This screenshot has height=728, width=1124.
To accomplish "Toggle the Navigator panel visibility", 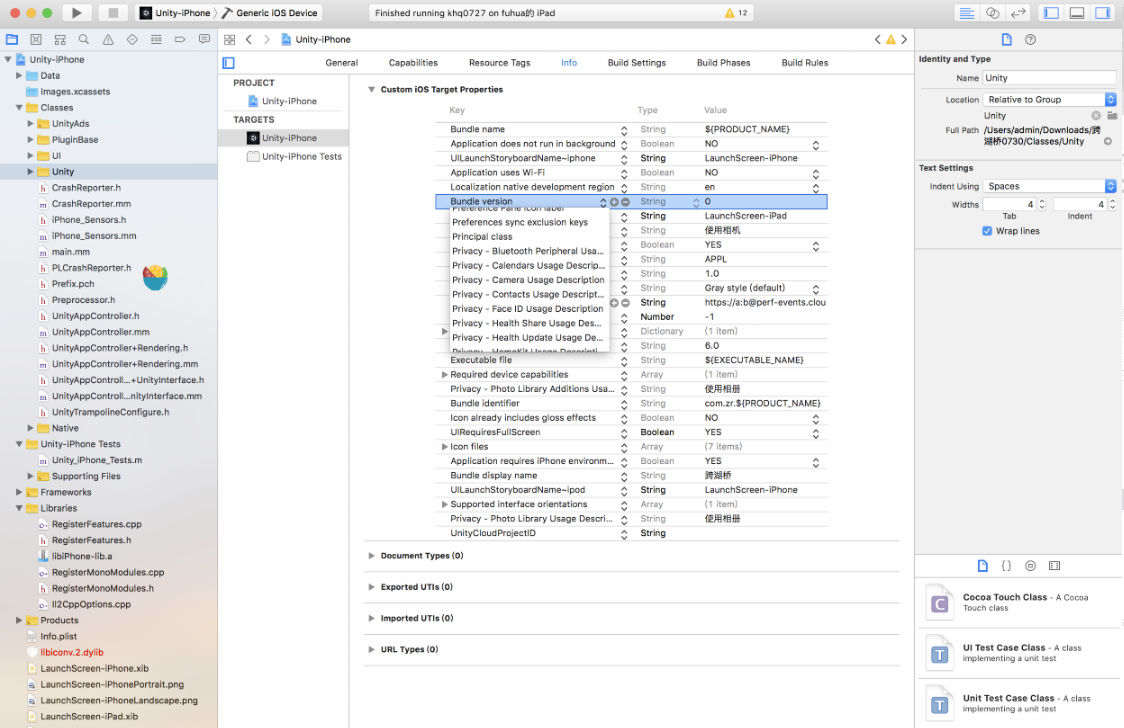I will 1051,13.
